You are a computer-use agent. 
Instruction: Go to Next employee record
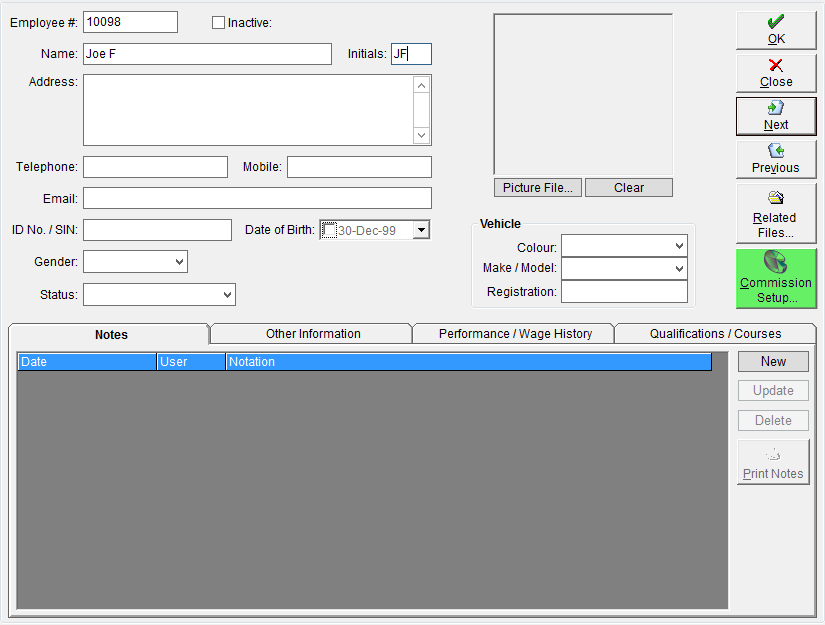[x=776, y=116]
